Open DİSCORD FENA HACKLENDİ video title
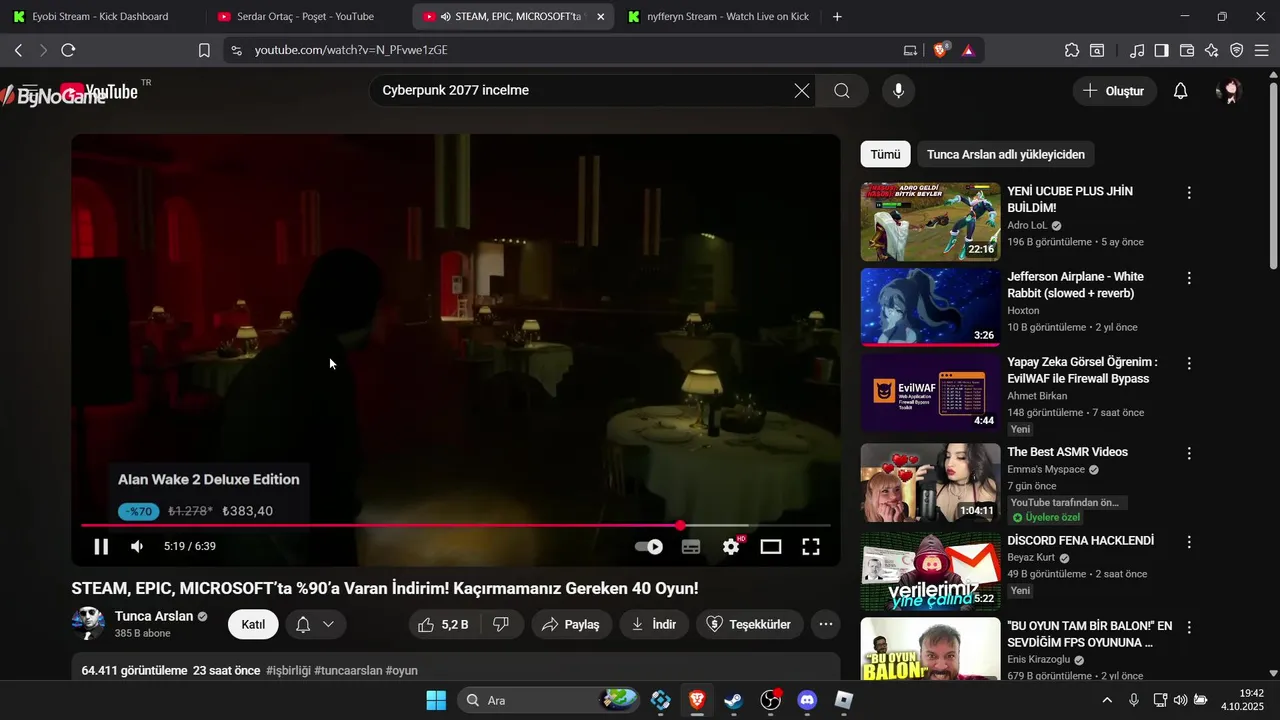The height and width of the screenshot is (720, 1280). tap(1080, 540)
